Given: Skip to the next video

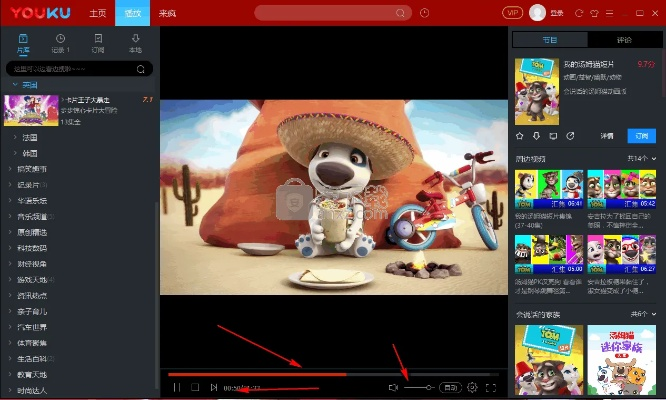Looking at the screenshot, I should 214,387.
